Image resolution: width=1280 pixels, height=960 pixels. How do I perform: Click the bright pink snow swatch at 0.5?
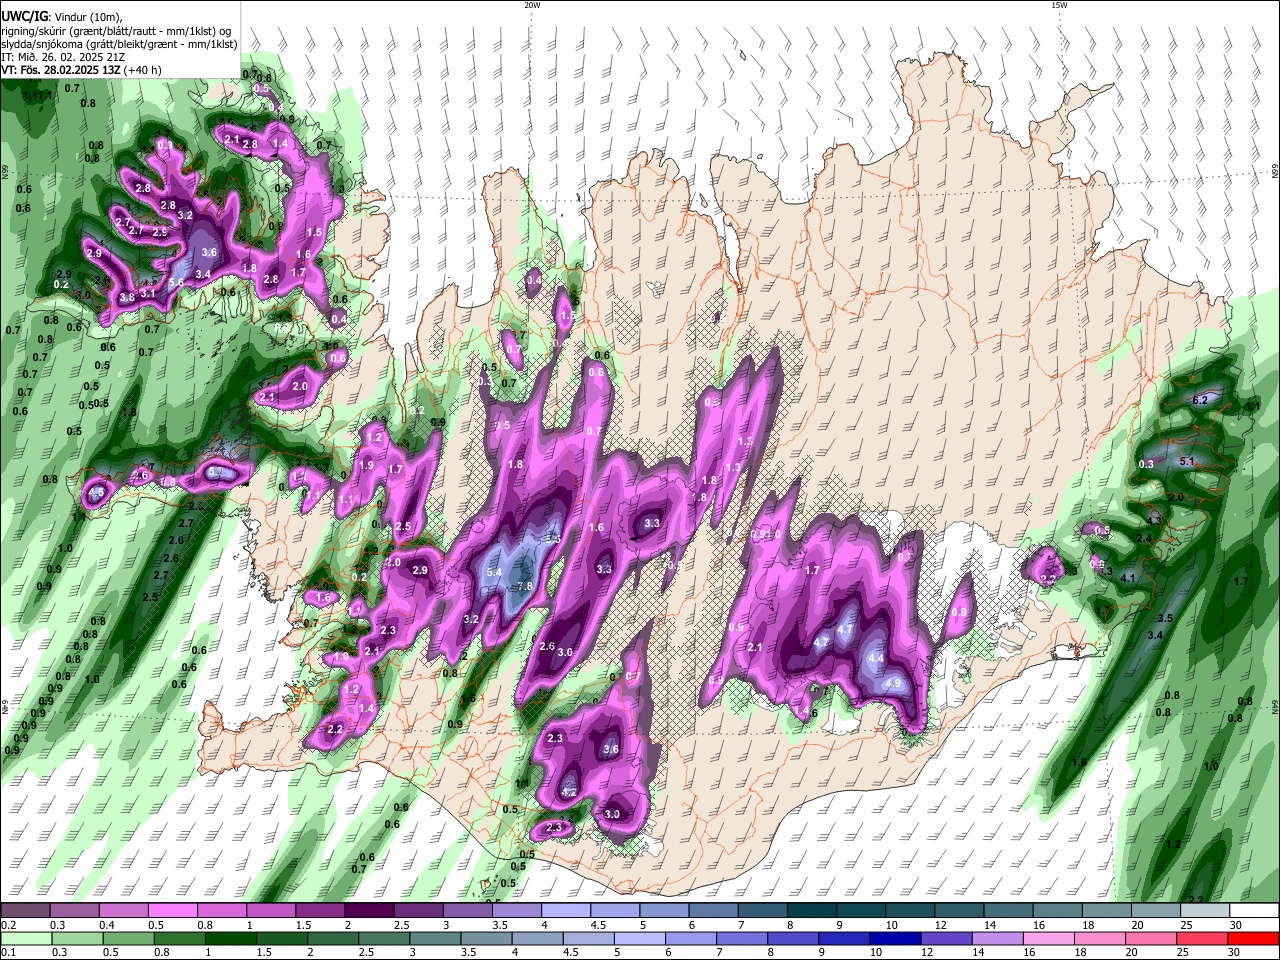(172, 911)
